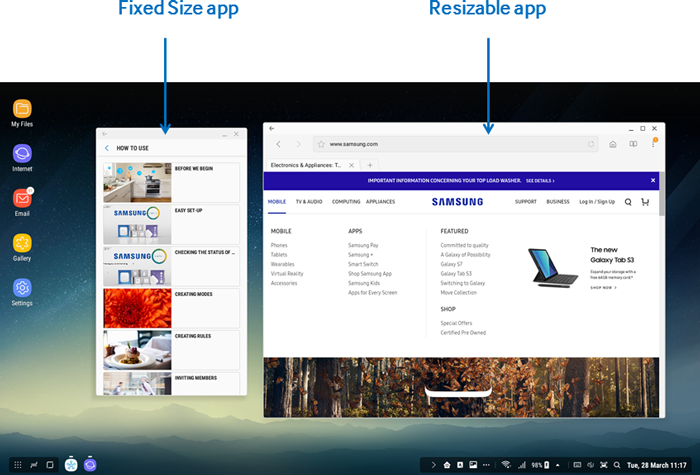Click the house notification icon in tray
The width and height of the screenshot is (700, 475).
point(447,465)
